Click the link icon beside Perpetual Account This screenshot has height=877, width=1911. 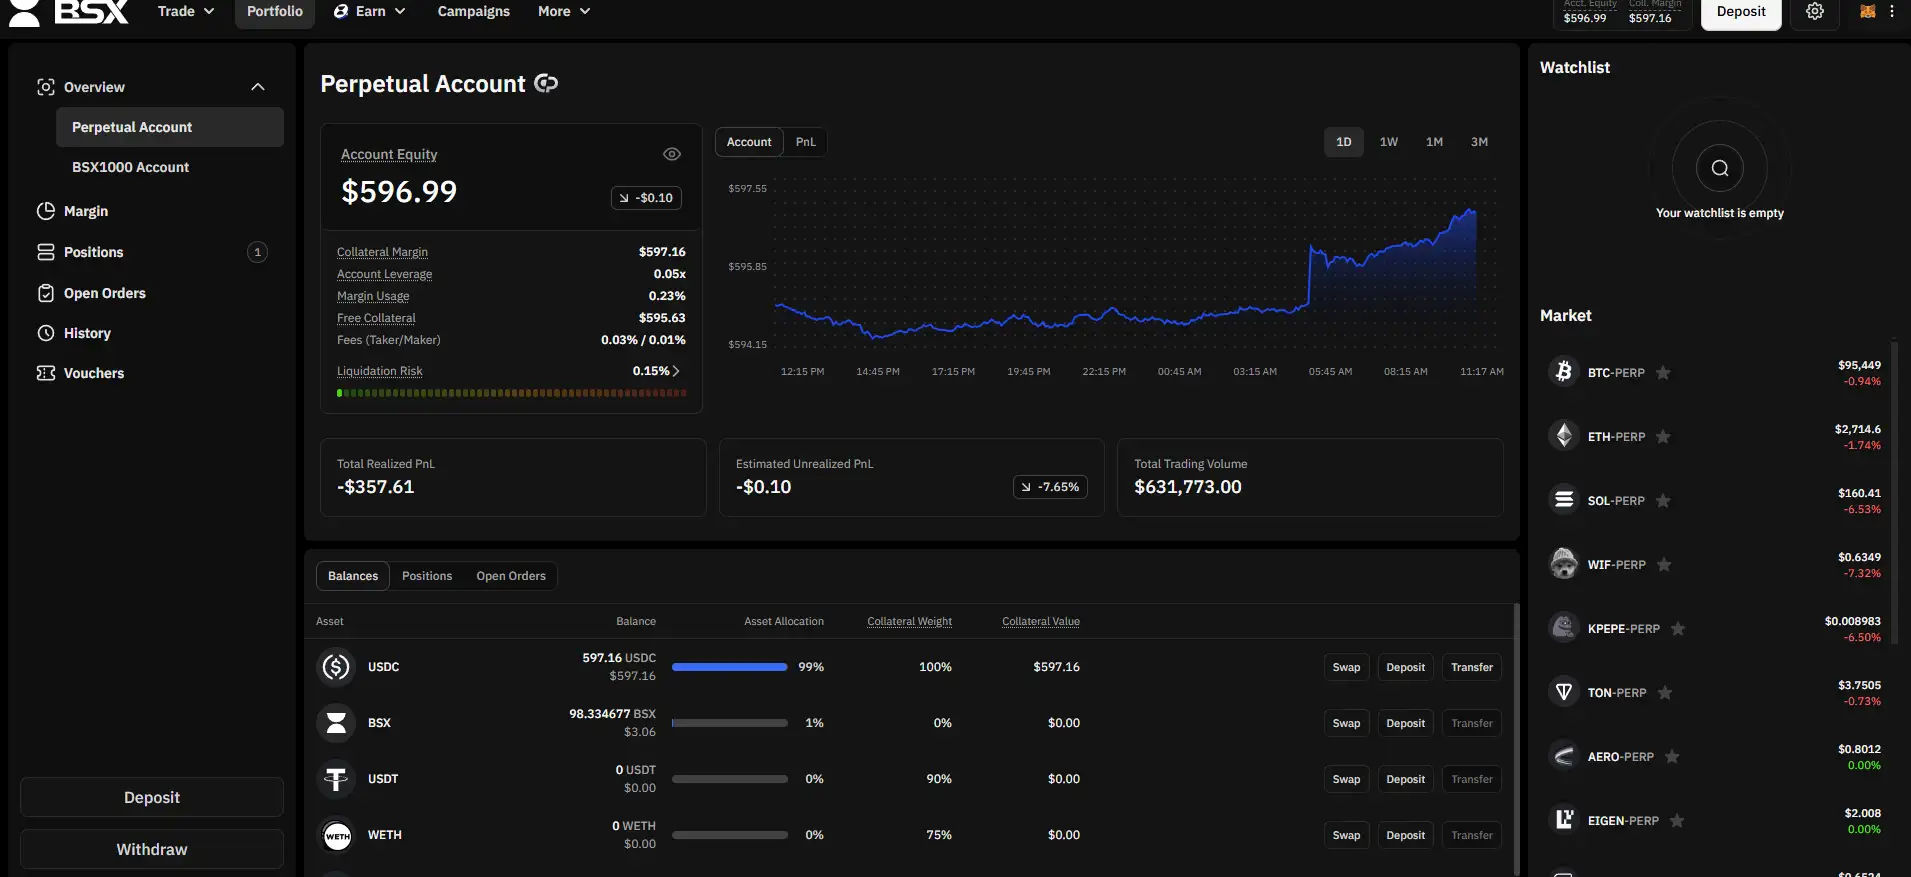[x=546, y=84]
